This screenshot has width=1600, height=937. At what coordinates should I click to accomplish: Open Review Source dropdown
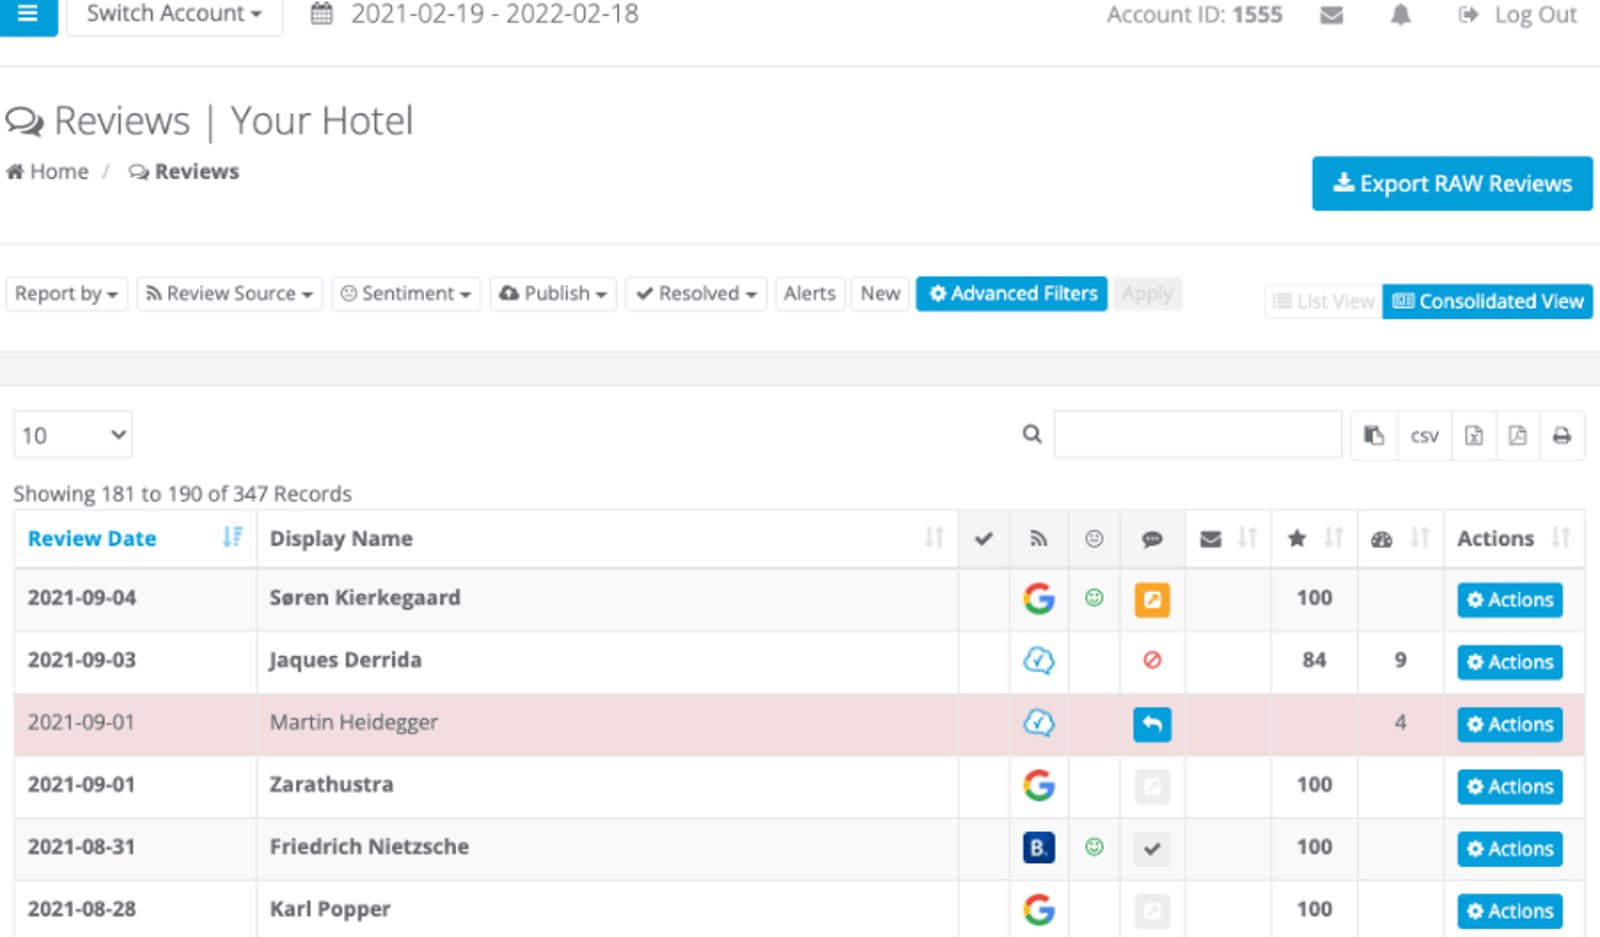pos(230,294)
